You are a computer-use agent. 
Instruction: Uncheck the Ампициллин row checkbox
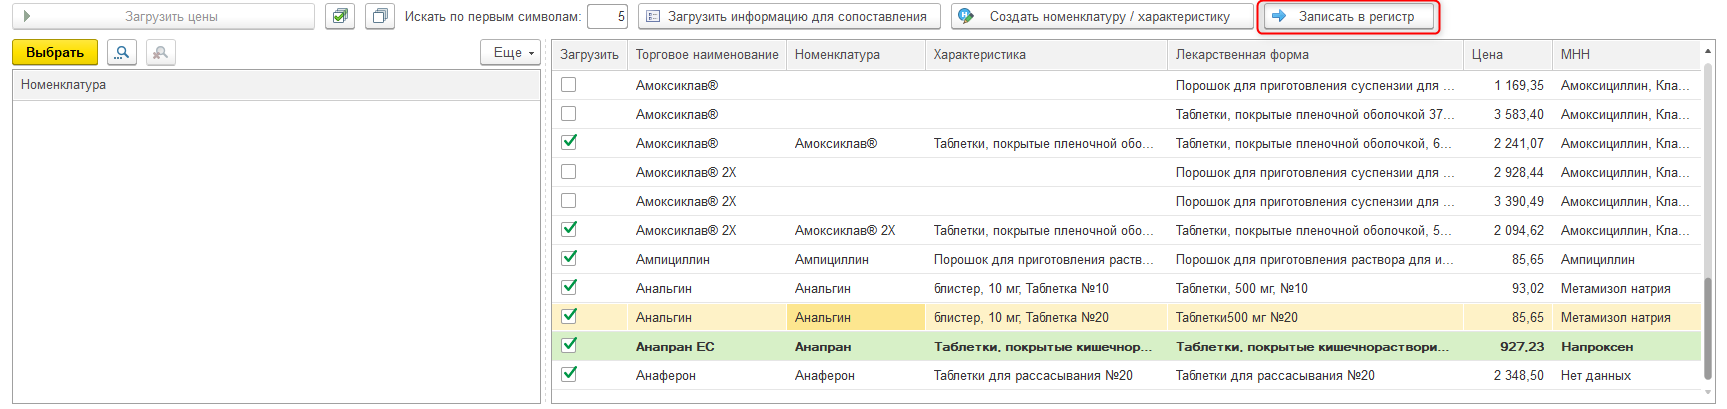pos(569,258)
